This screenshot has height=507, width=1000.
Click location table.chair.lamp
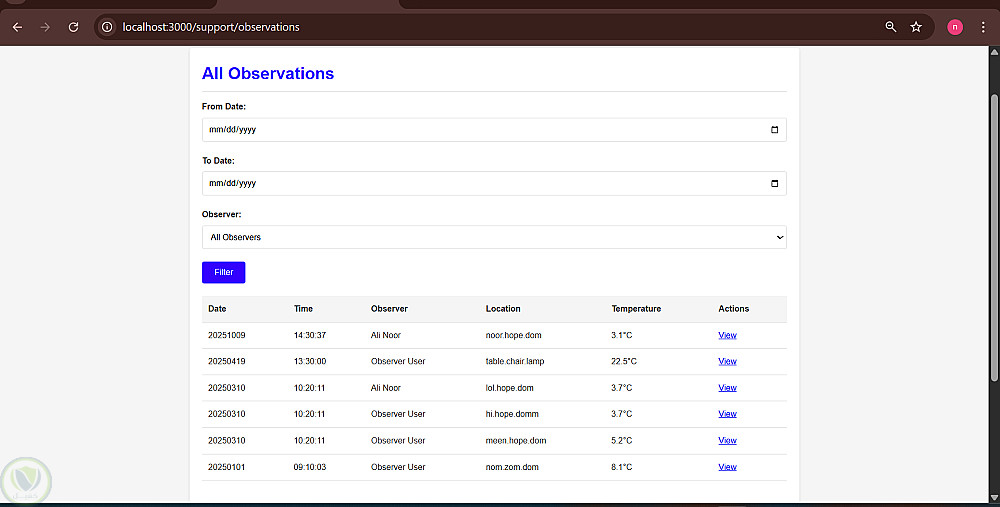coord(515,362)
